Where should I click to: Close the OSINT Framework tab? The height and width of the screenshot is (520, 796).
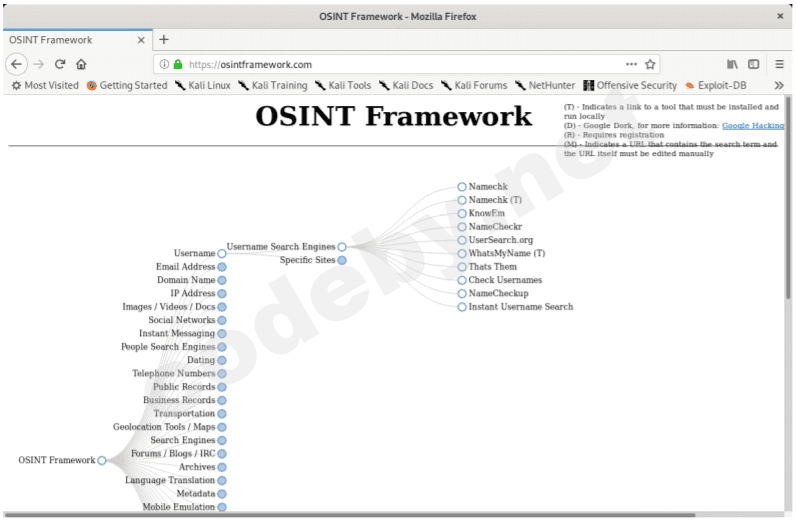click(x=141, y=40)
